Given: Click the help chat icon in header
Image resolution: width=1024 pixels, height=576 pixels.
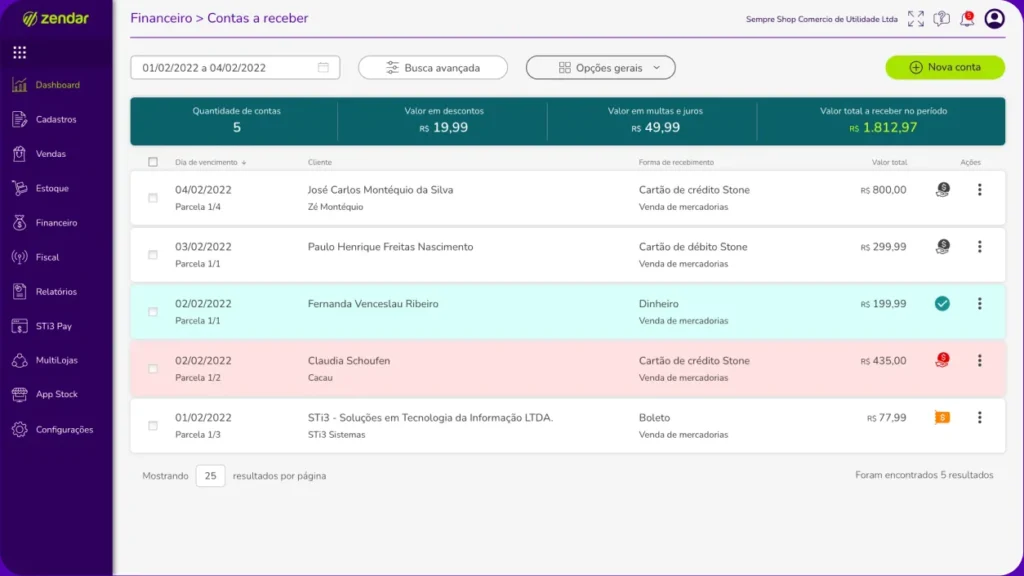Looking at the screenshot, I should click(941, 18).
